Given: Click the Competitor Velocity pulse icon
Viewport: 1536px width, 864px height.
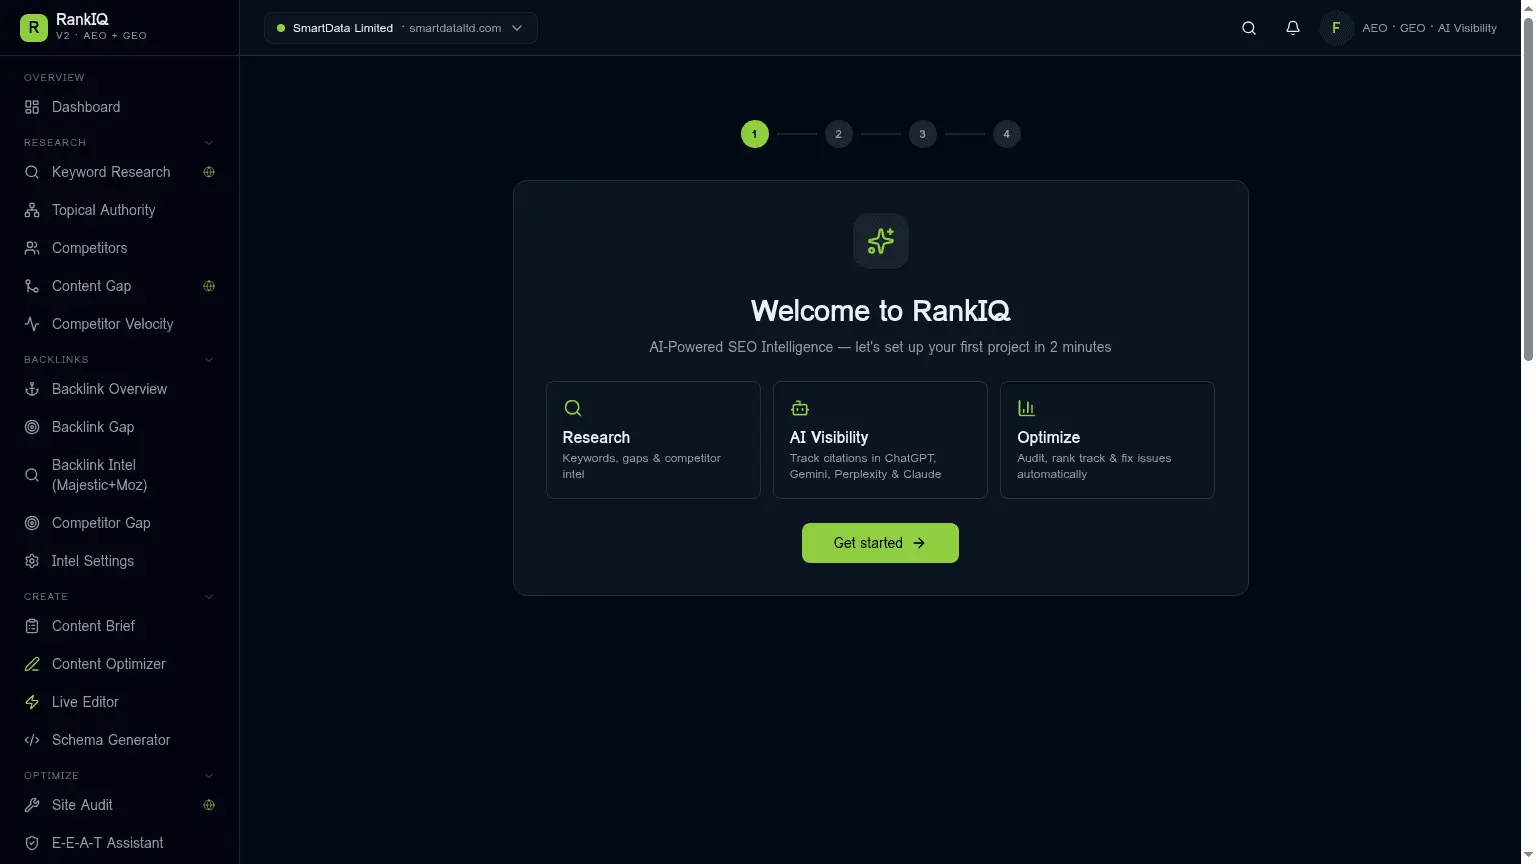Looking at the screenshot, I should click(x=32, y=324).
